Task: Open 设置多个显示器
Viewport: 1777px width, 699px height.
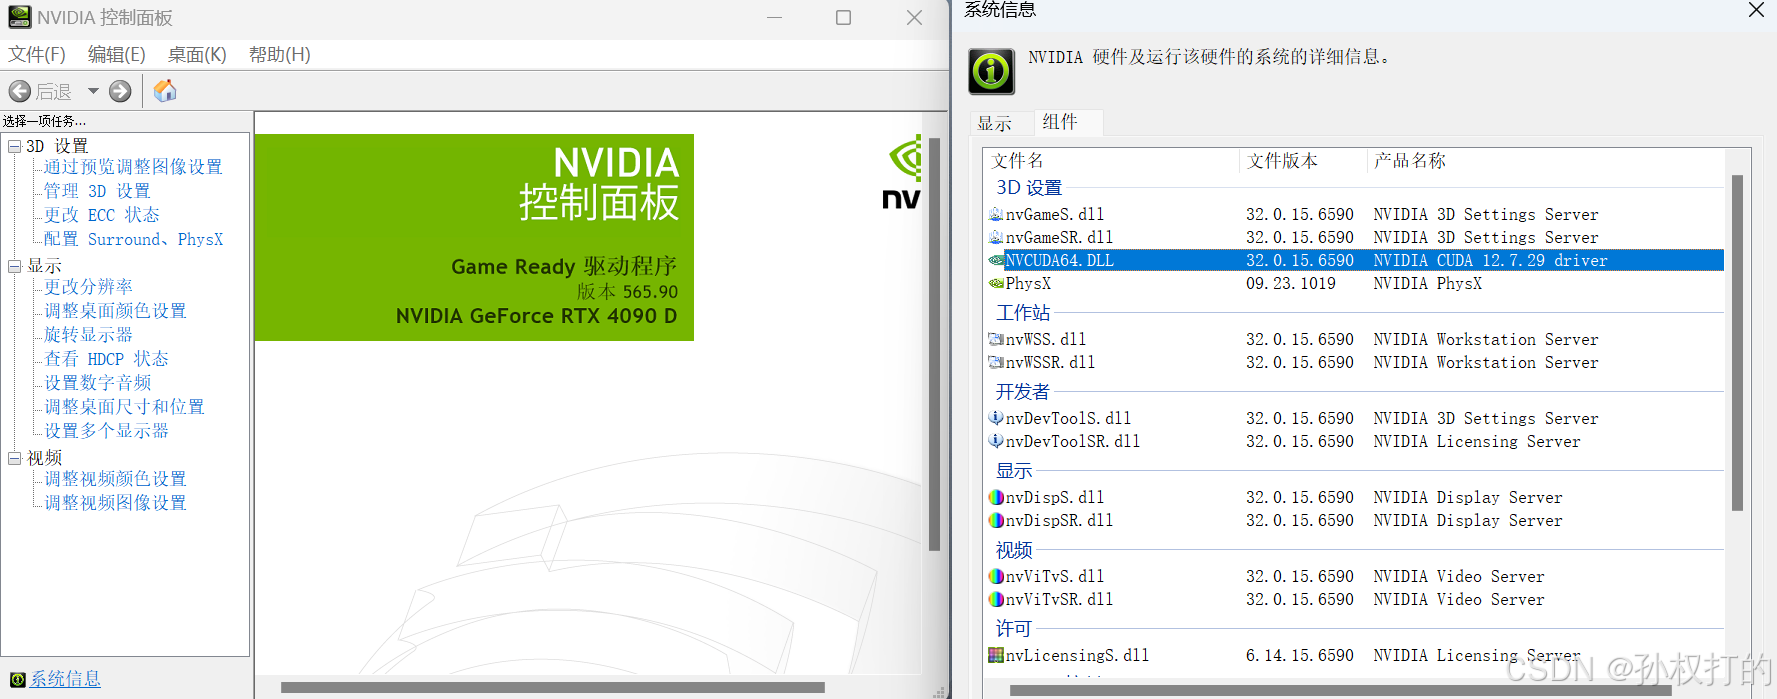Action: (106, 431)
